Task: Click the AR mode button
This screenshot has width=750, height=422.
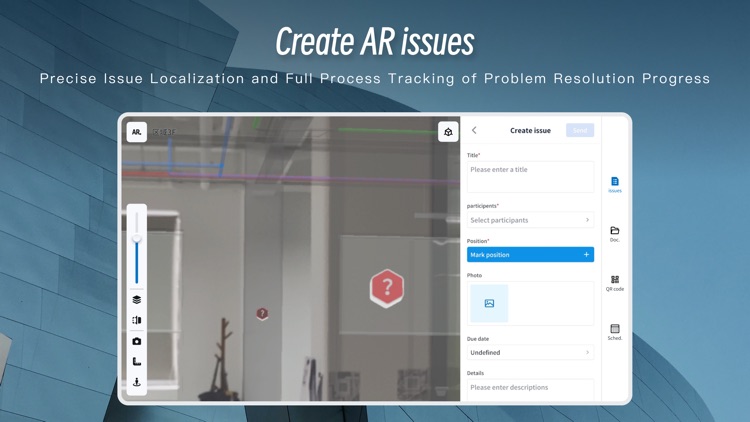Action: click(x=136, y=132)
